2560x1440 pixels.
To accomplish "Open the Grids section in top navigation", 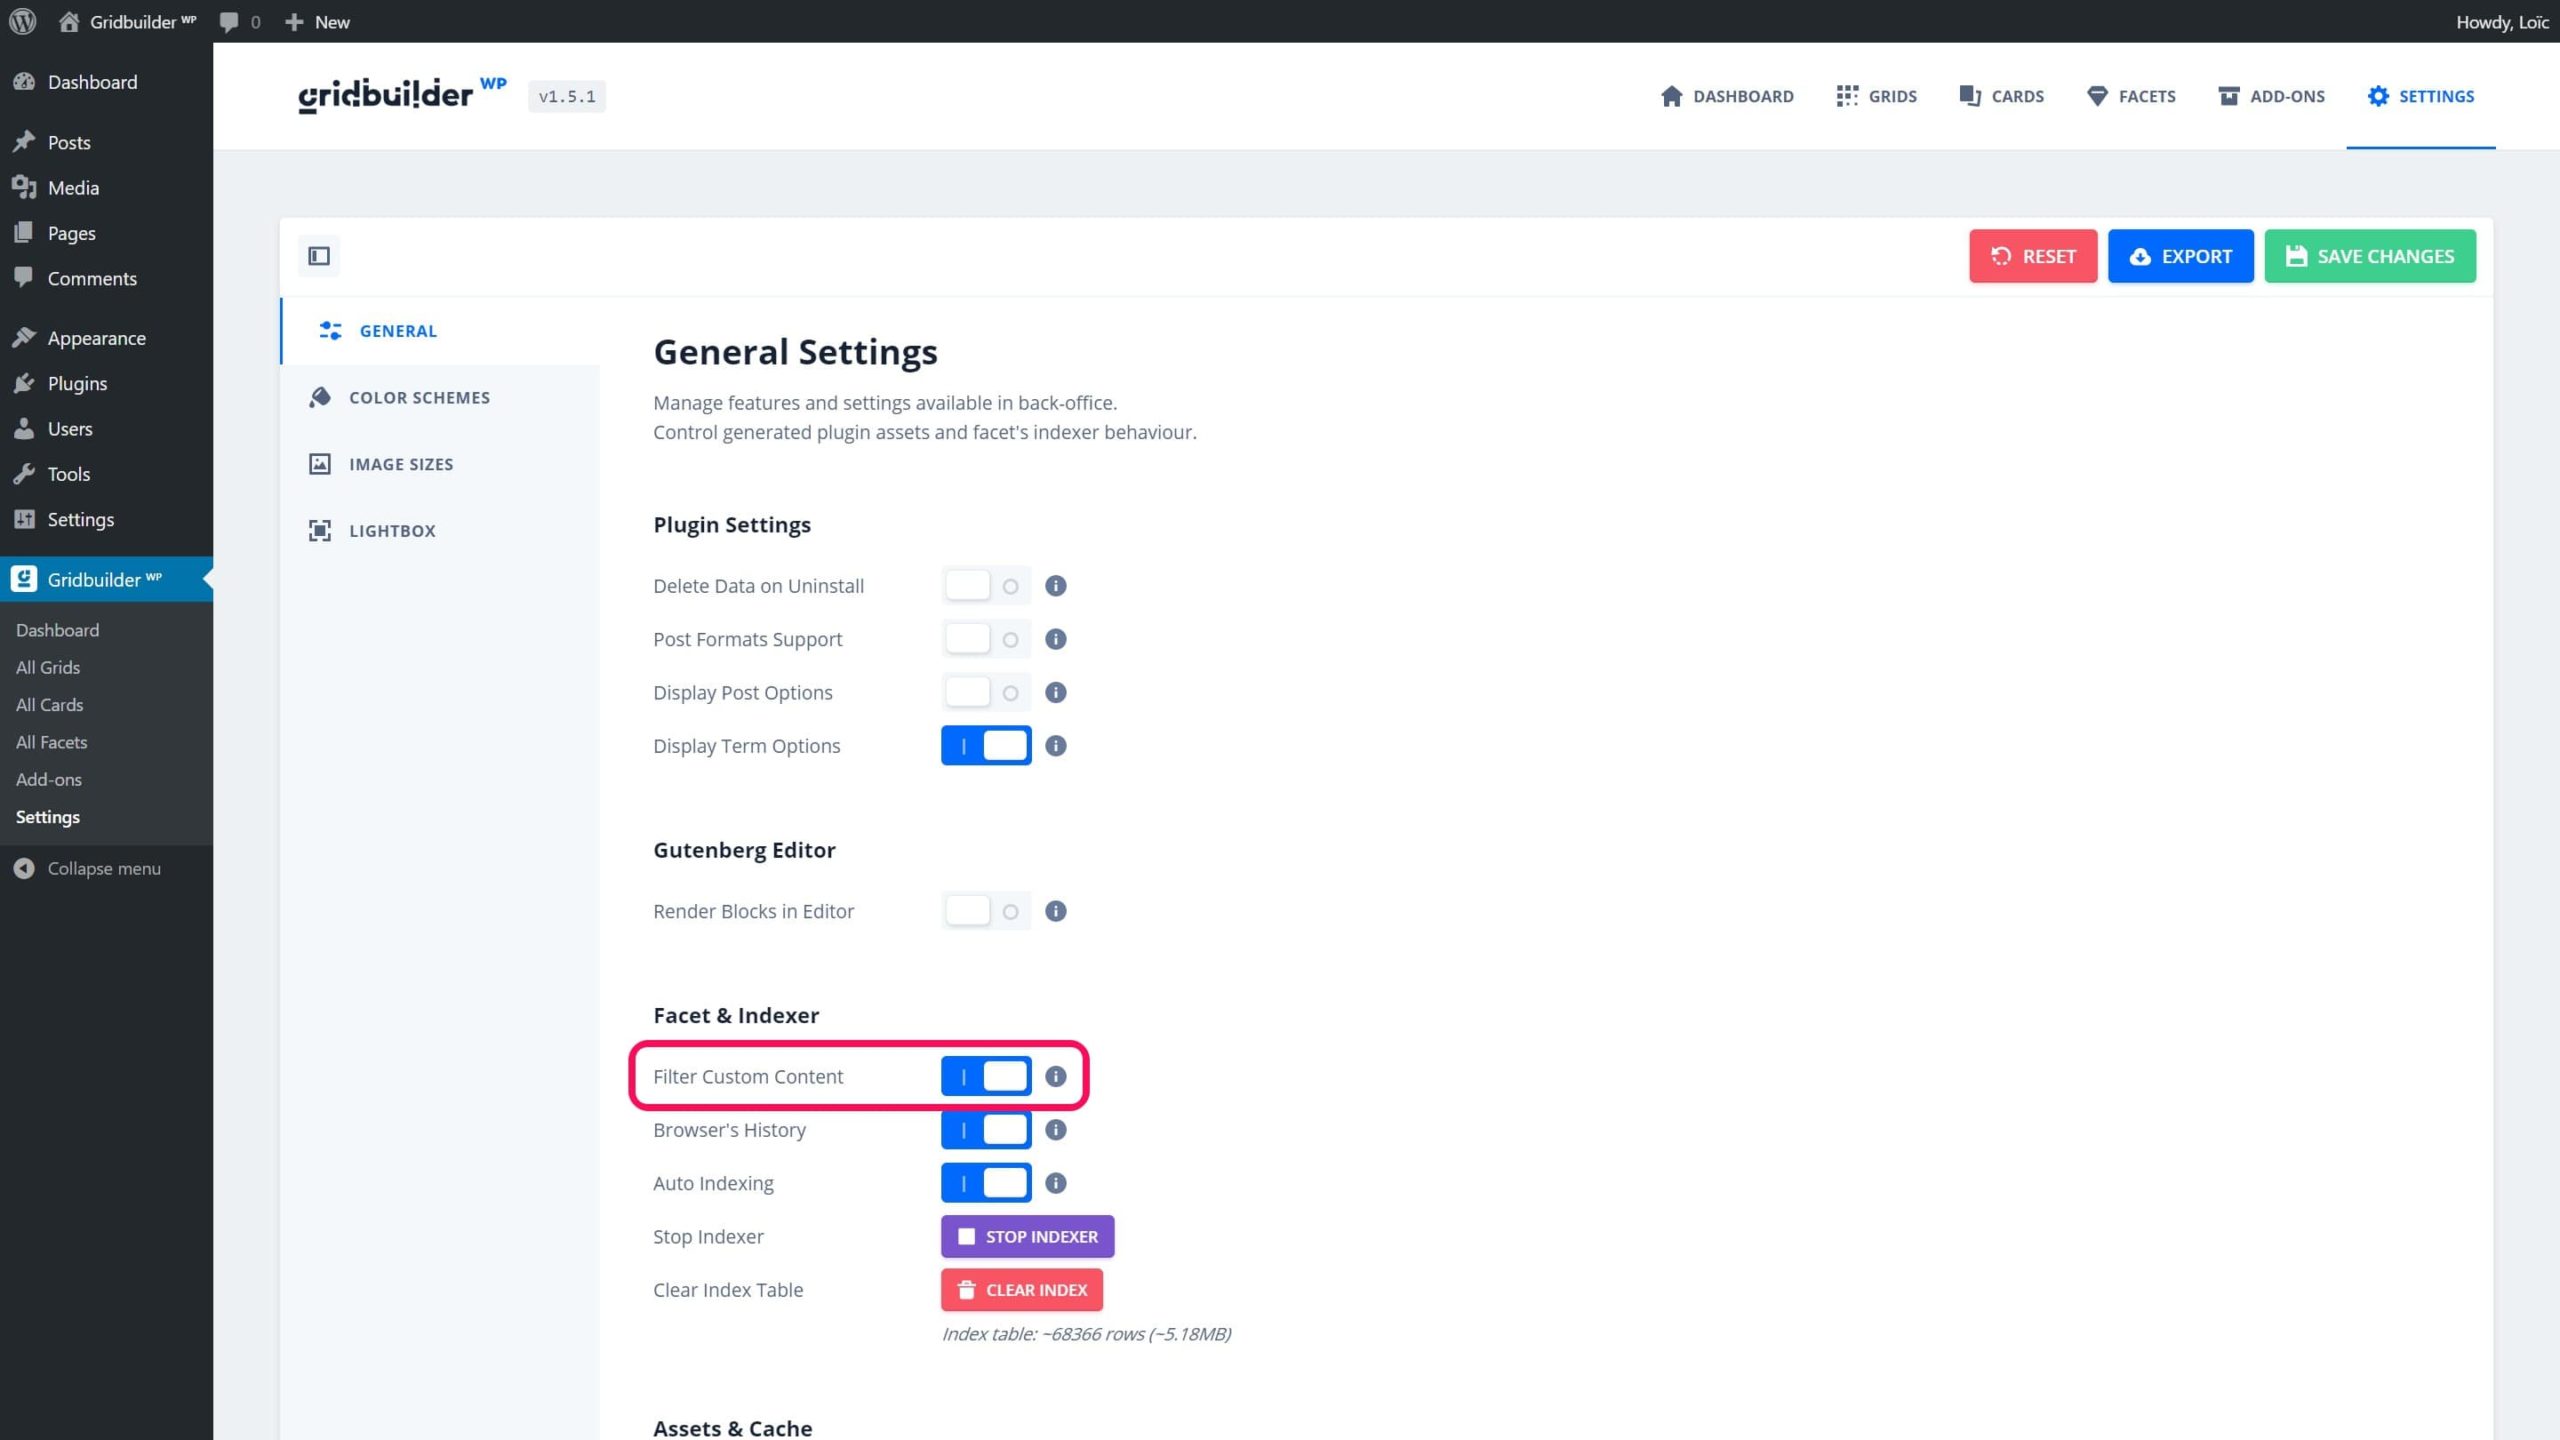I will pyautogui.click(x=1877, y=96).
